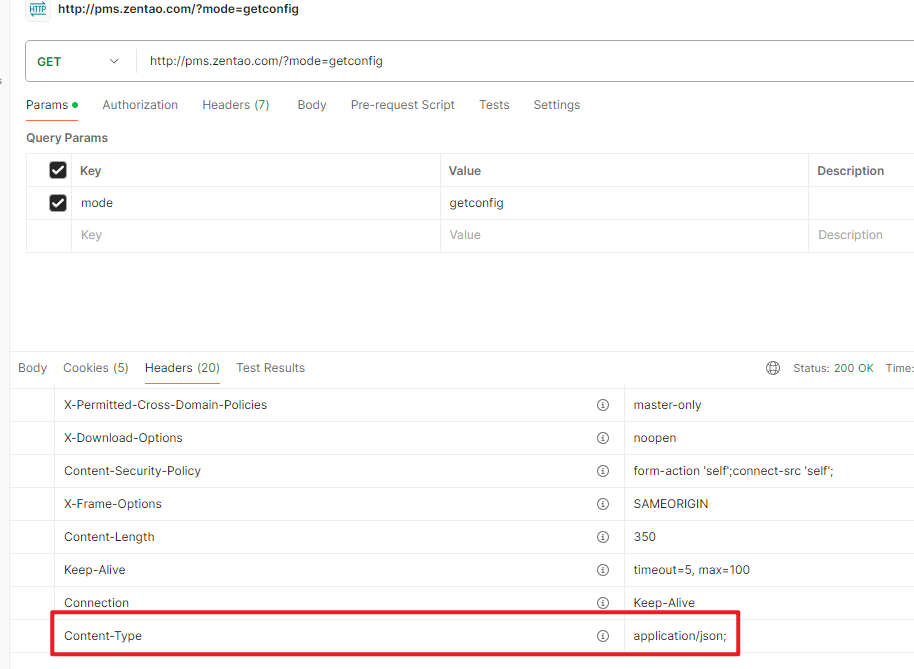Toggle the select-all checkbox in Query Params header

[x=58, y=170]
